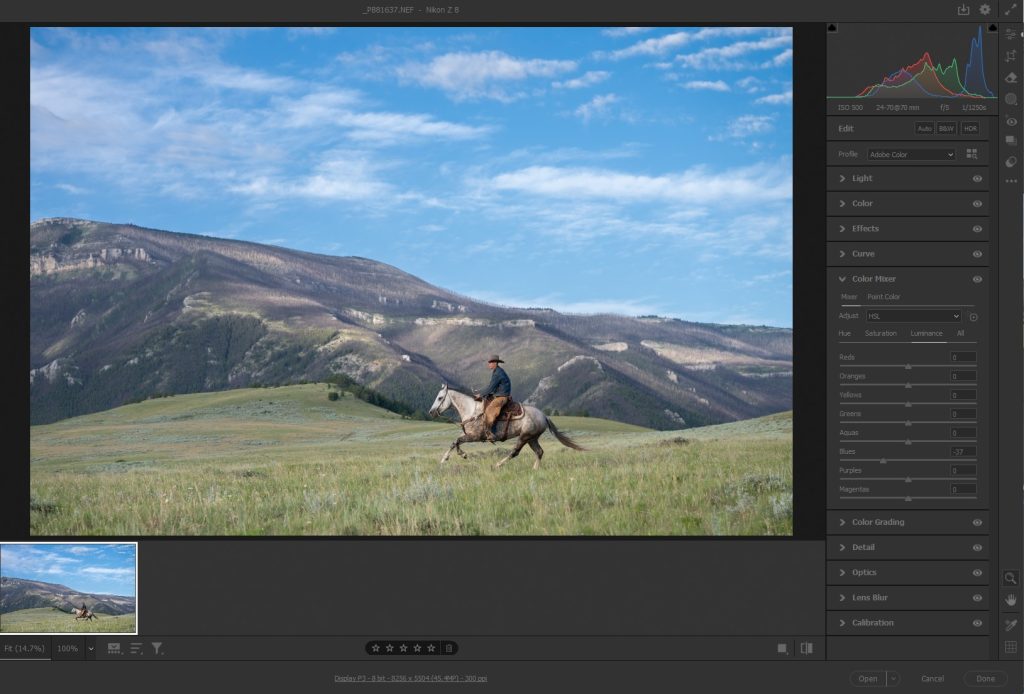Image resolution: width=1024 pixels, height=694 pixels.
Task: Expand the Detail panel
Action: [842, 548]
